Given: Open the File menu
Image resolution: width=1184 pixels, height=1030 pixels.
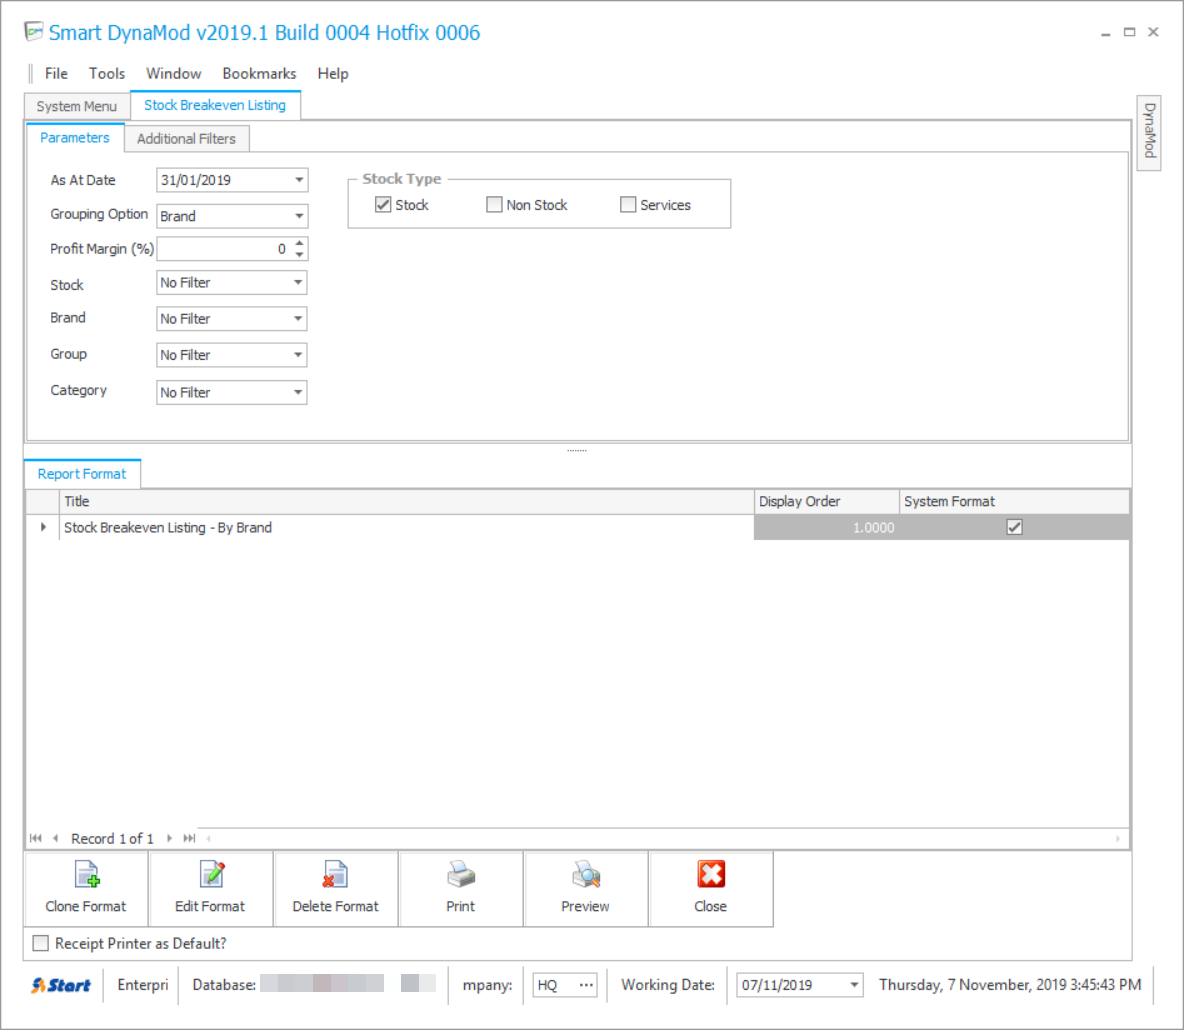Looking at the screenshot, I should tap(56, 73).
